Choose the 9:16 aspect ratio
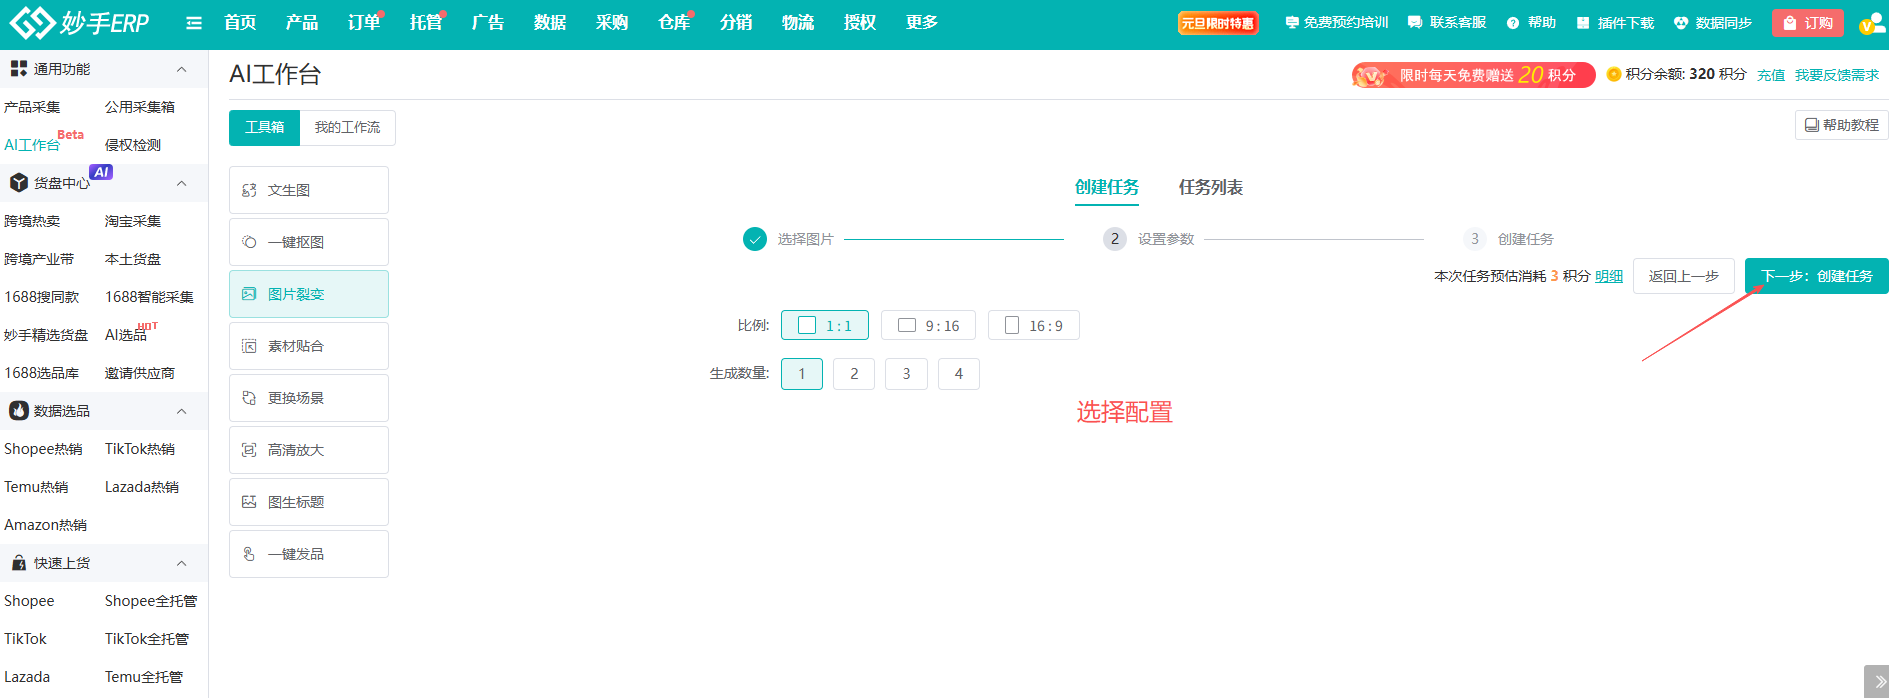 point(928,326)
